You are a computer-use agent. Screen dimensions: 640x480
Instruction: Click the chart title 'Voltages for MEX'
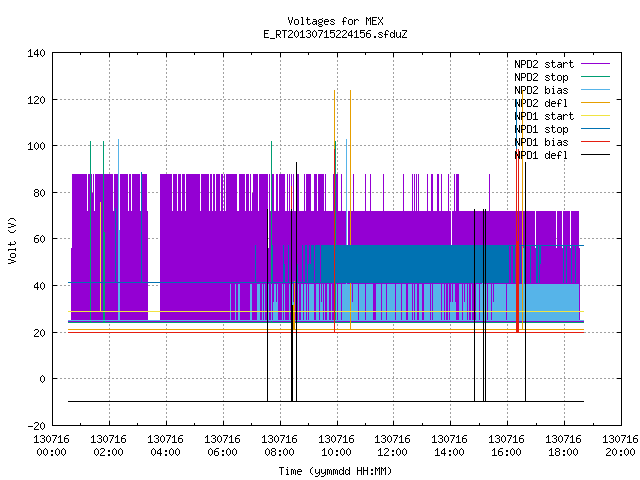[335, 21]
